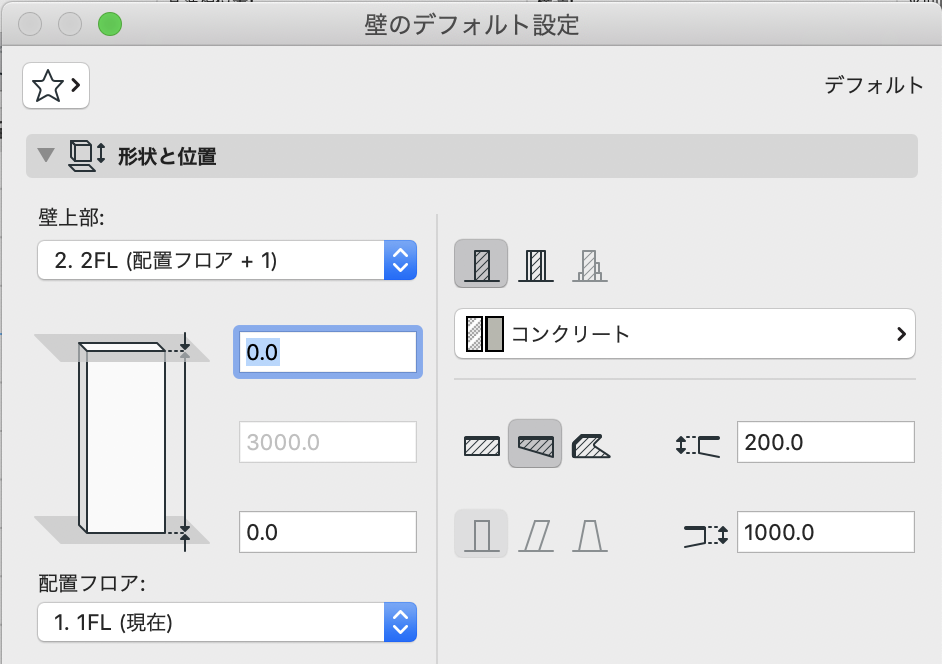Image resolution: width=942 pixels, height=664 pixels.
Task: Select complex profile wall structure icon
Action: point(589,264)
